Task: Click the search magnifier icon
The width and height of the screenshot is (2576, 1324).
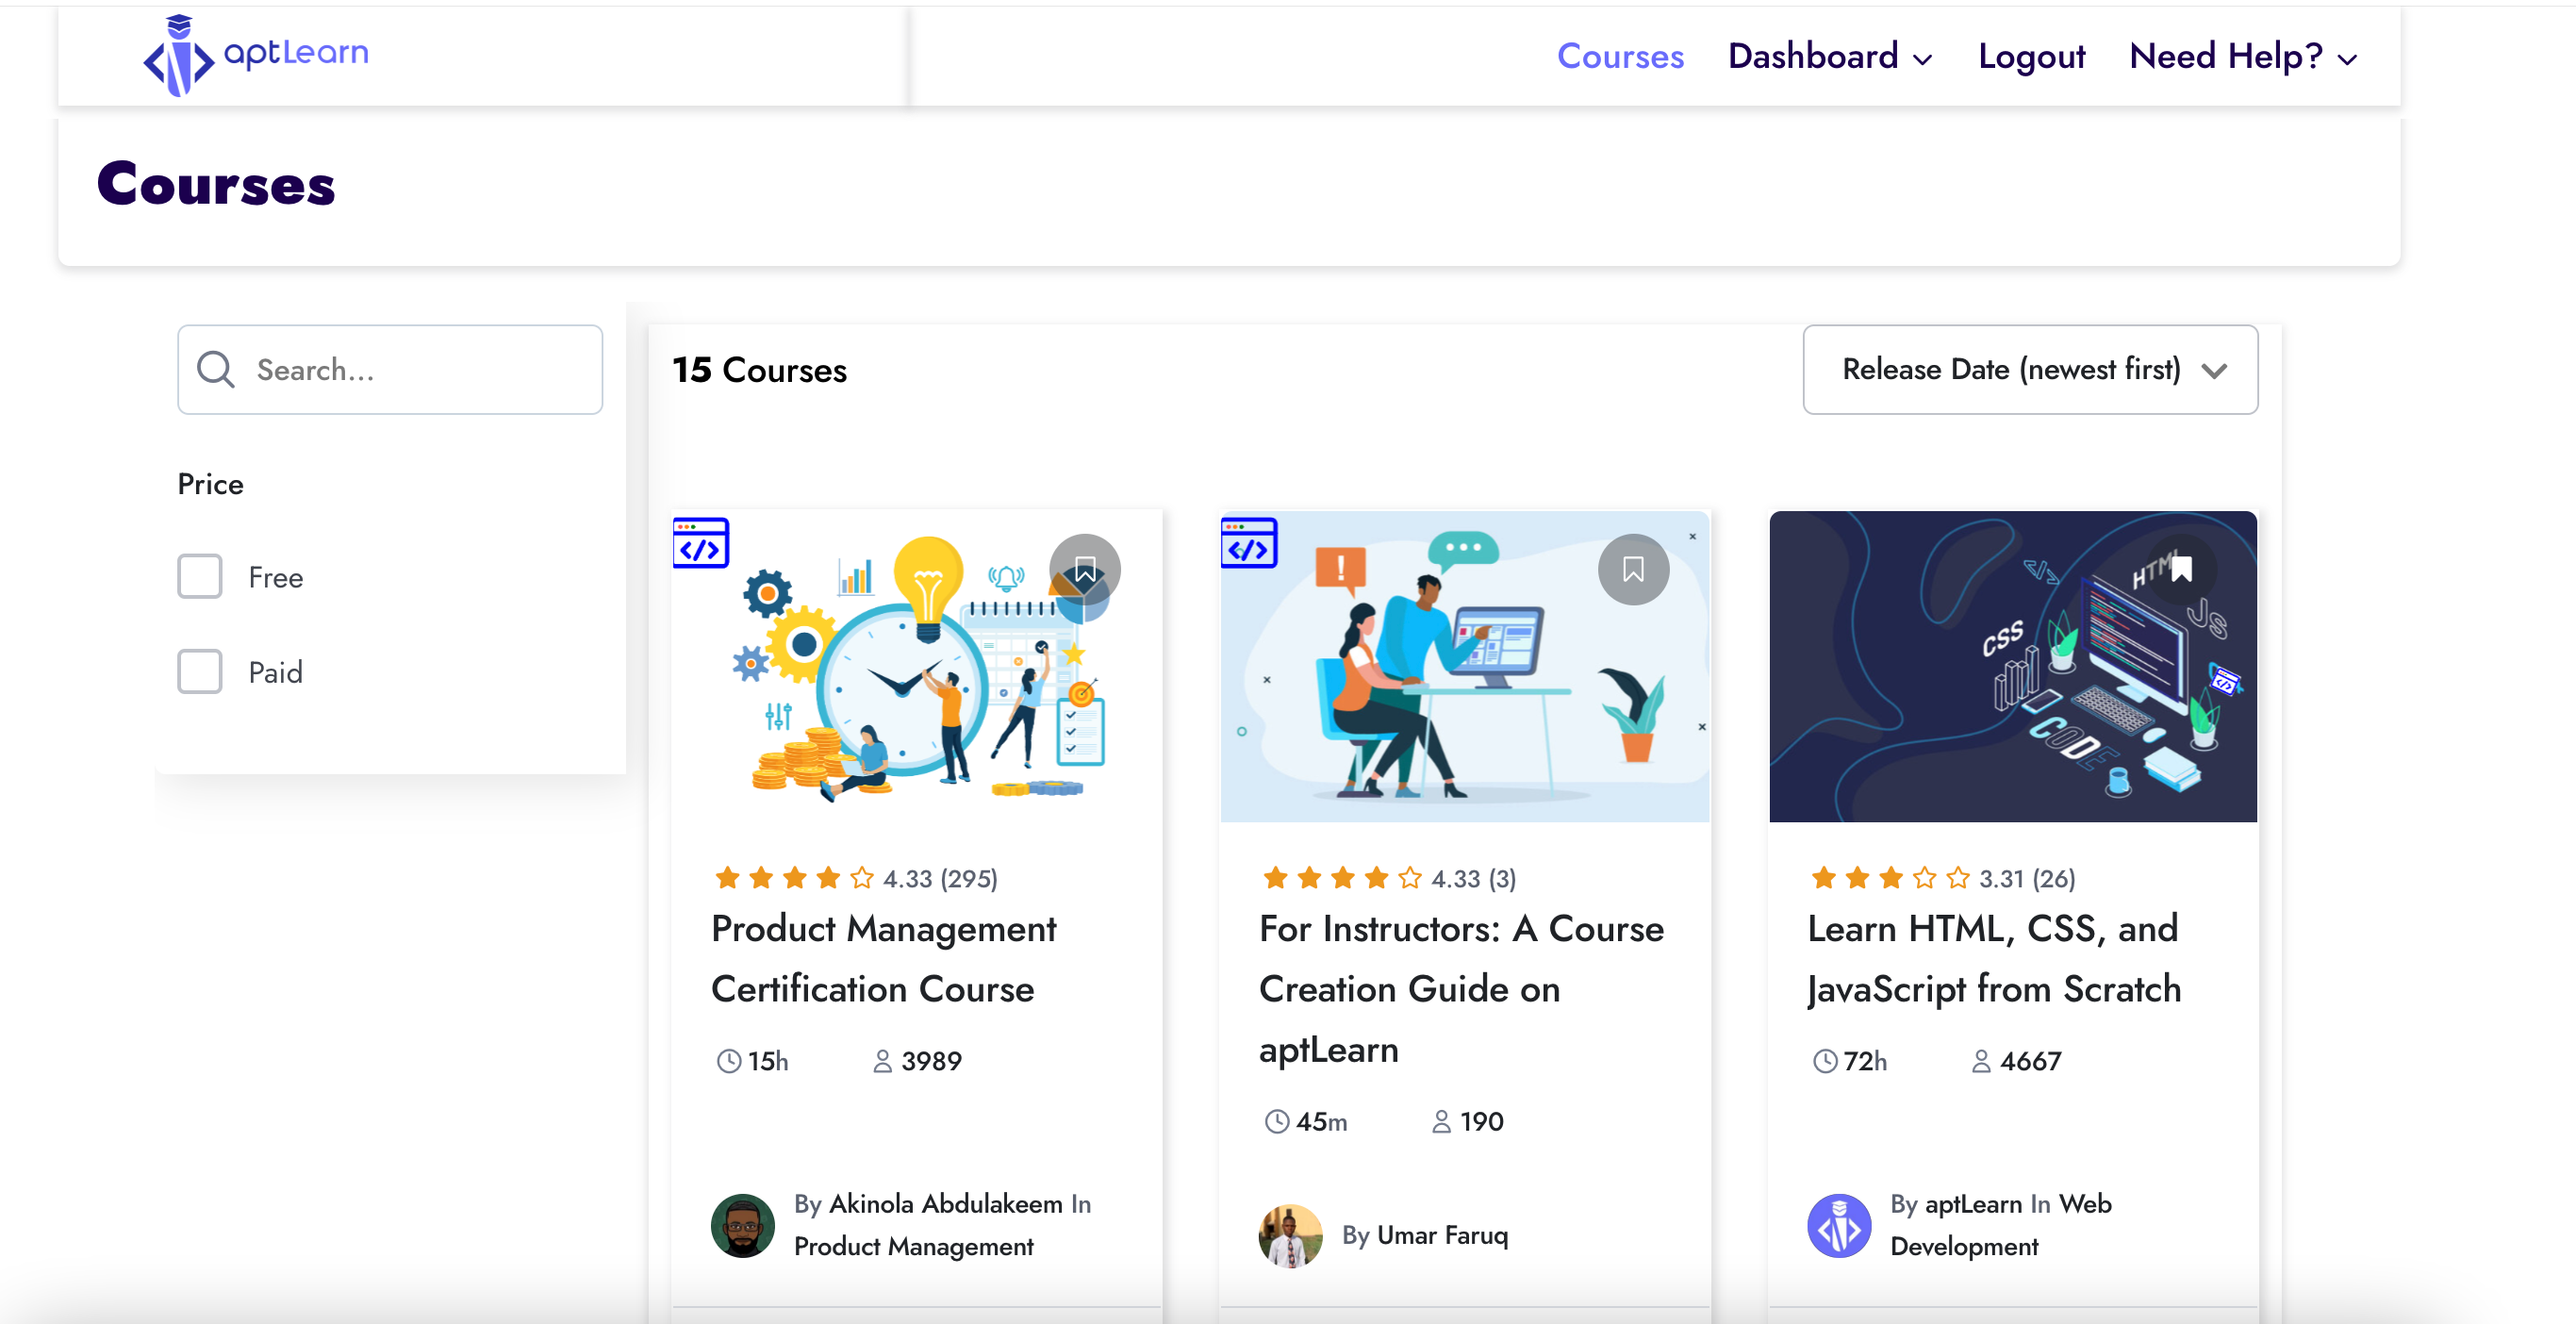Action: pos(215,369)
